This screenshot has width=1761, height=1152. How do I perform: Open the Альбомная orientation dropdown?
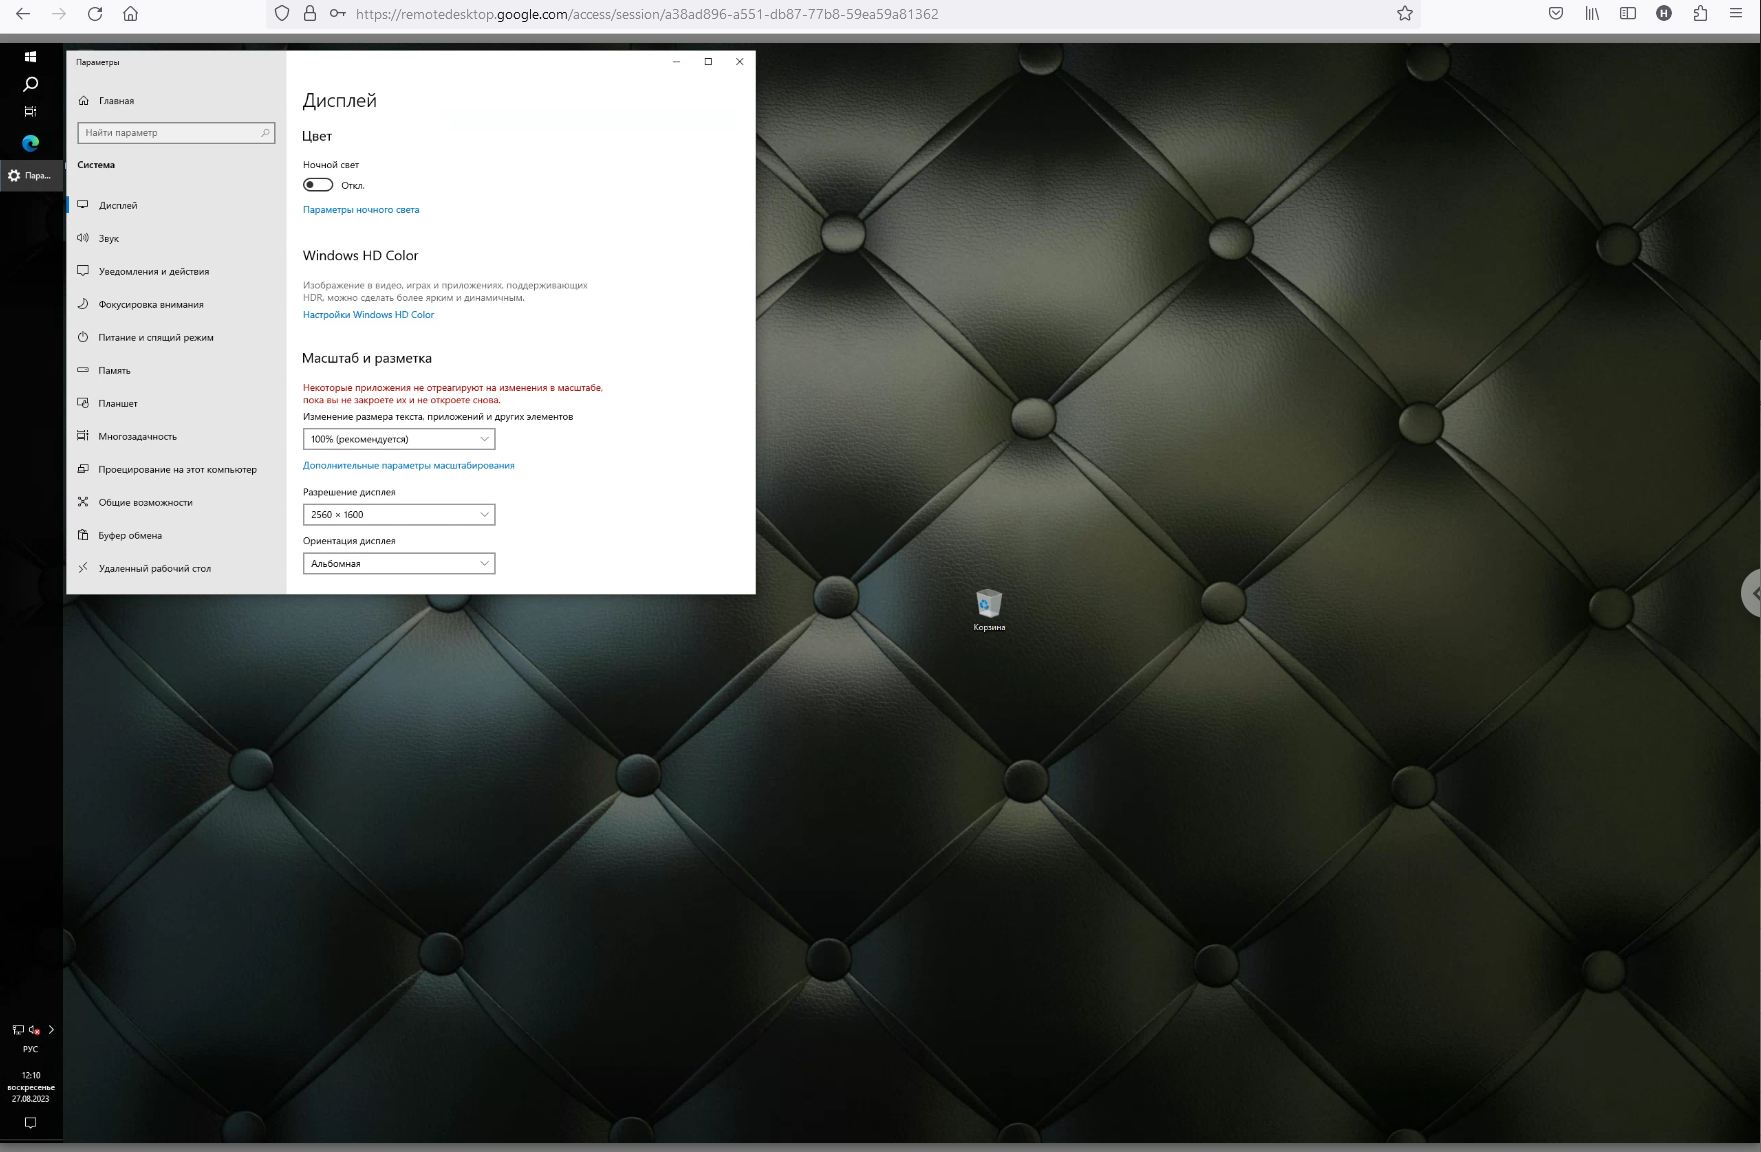click(399, 563)
